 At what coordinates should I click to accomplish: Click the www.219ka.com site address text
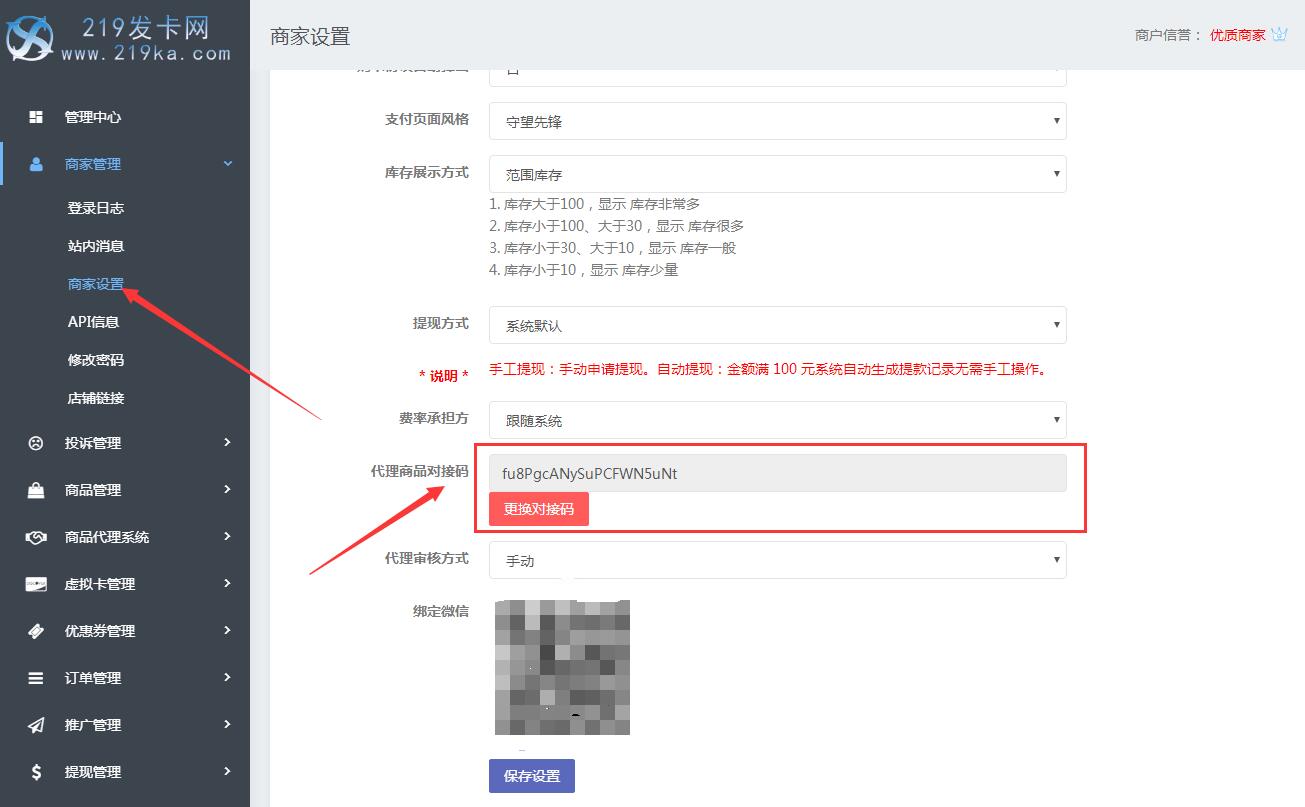click(x=146, y=54)
